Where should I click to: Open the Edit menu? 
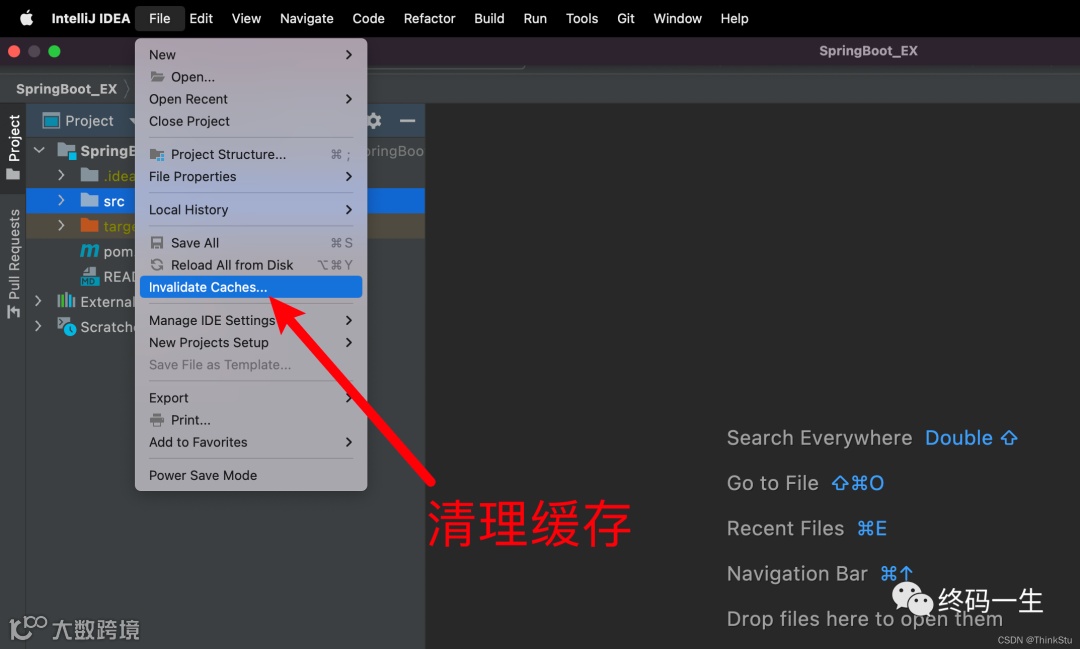pyautogui.click(x=201, y=19)
